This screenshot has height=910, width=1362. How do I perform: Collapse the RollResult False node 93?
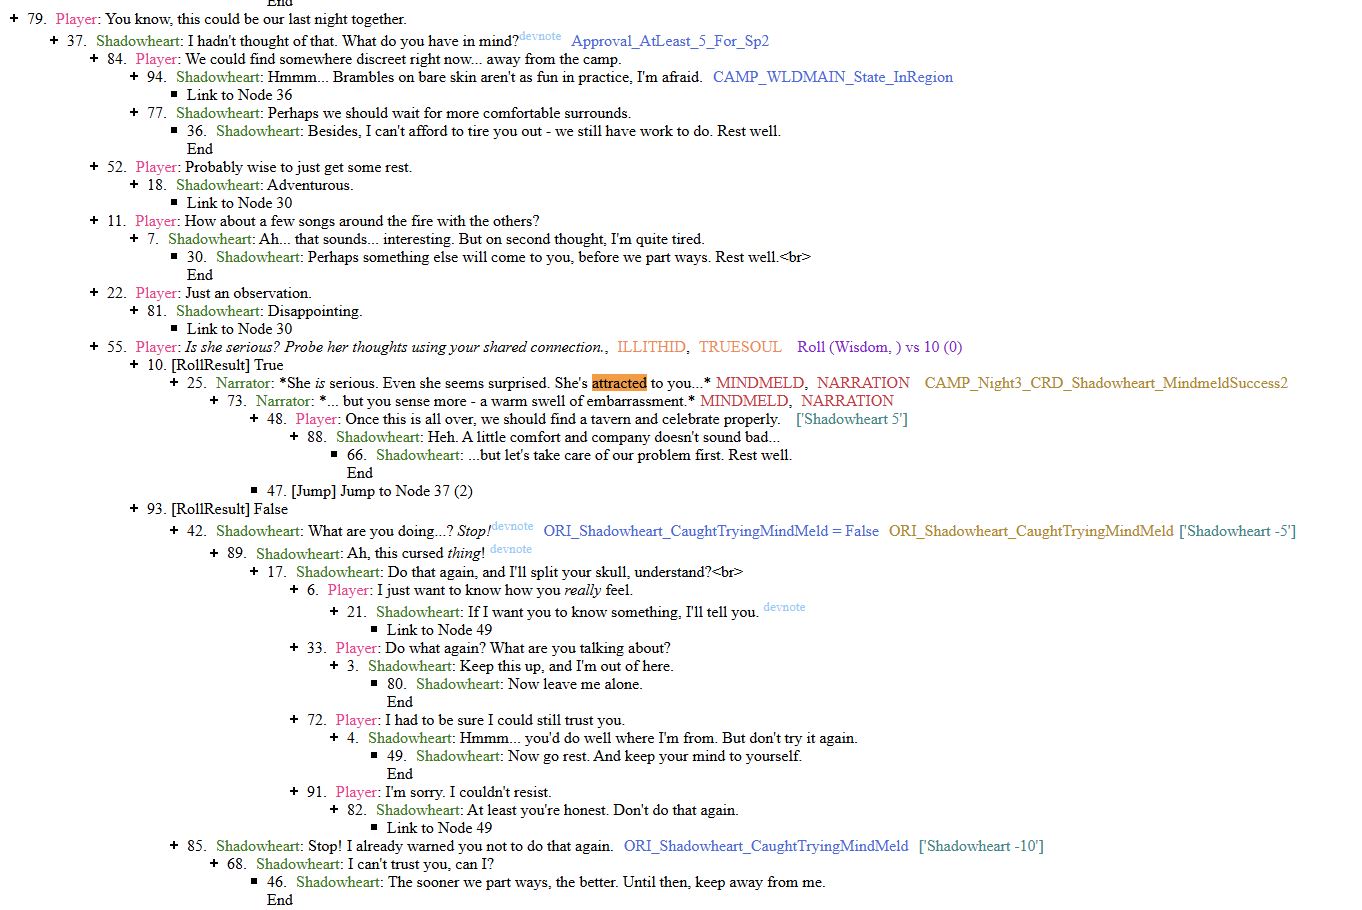pyautogui.click(x=134, y=509)
